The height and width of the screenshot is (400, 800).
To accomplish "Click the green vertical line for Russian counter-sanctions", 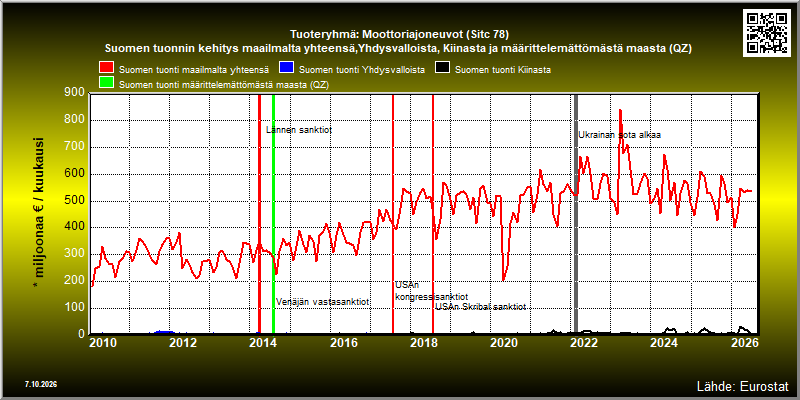I will click(x=273, y=214).
